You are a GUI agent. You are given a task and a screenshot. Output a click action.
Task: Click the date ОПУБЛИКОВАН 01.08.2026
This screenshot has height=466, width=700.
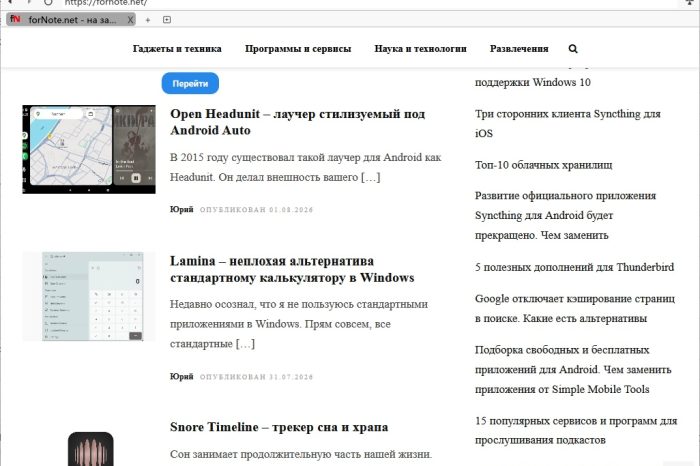256,210
